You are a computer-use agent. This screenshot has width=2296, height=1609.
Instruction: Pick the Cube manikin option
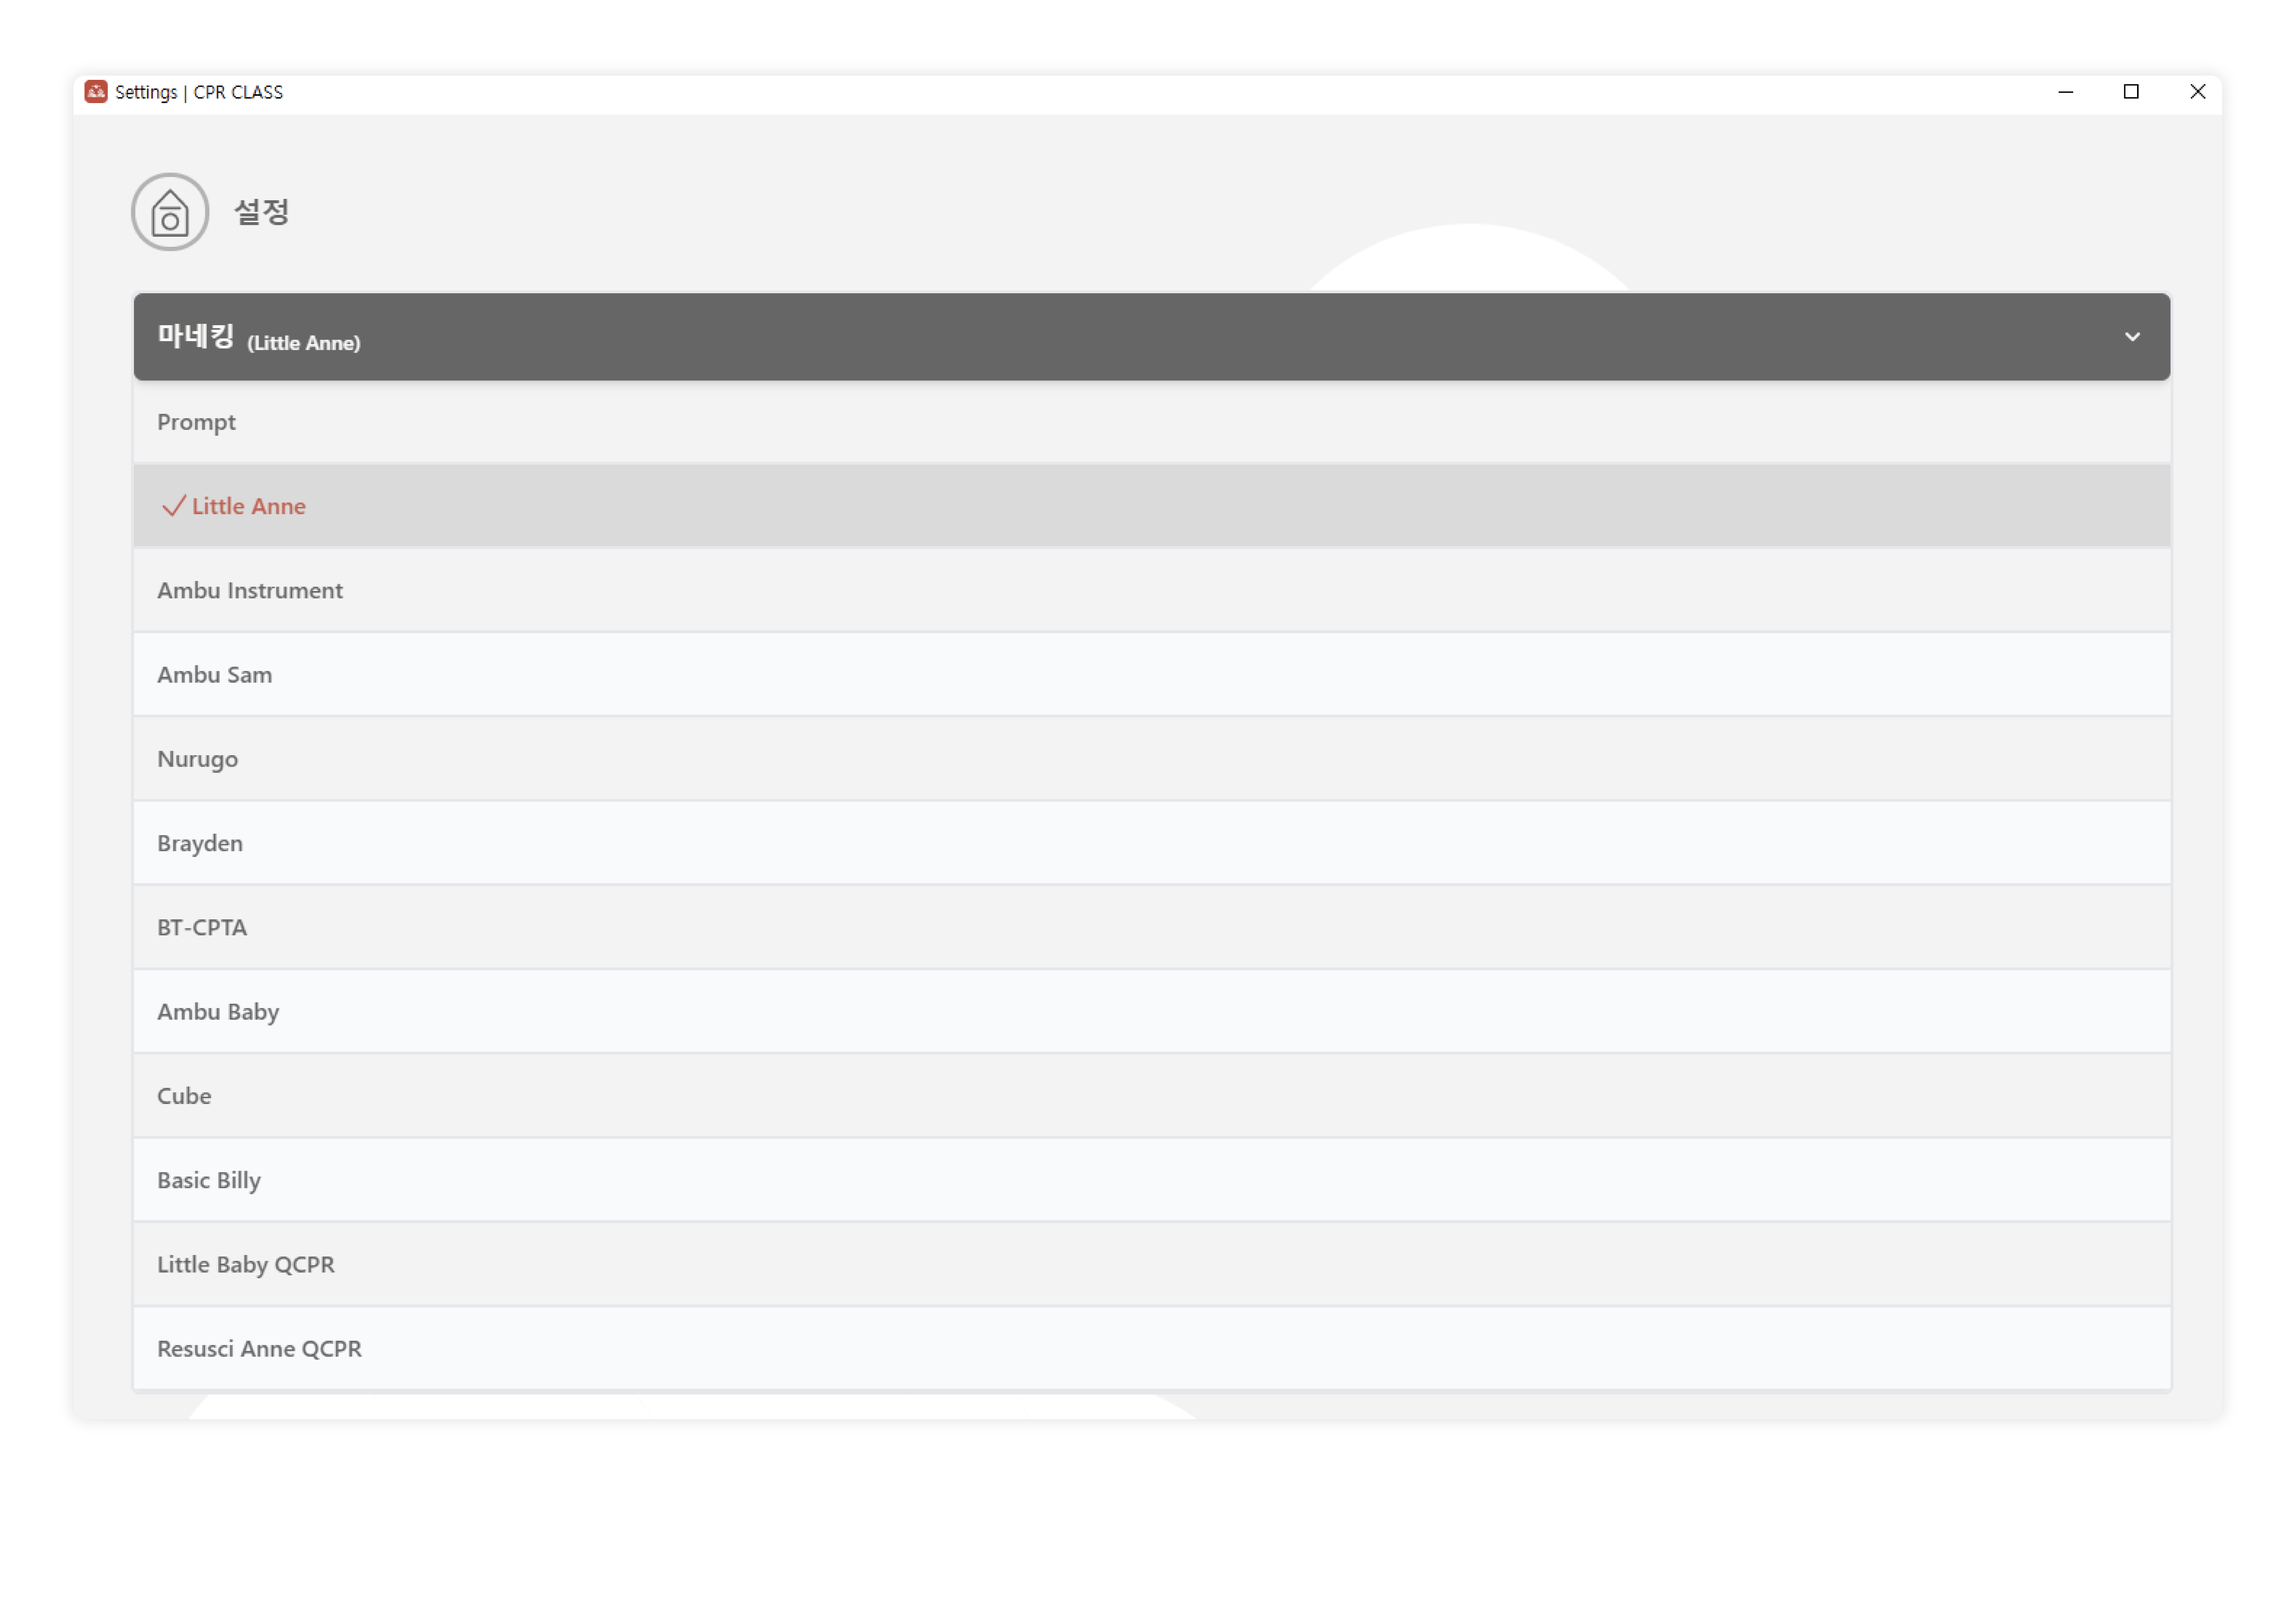(184, 1096)
